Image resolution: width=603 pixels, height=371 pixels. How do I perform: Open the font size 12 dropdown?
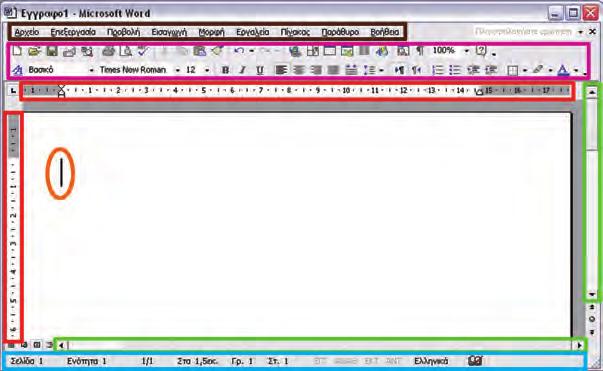coord(207,70)
